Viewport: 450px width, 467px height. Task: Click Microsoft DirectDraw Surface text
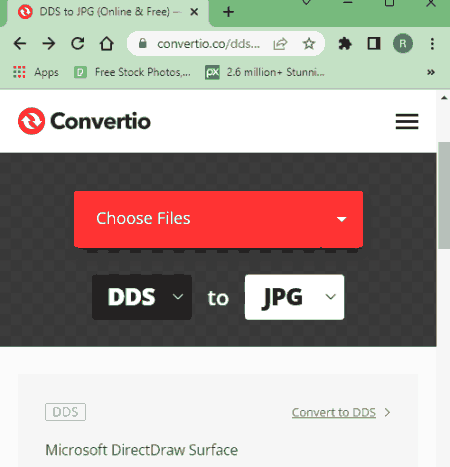tap(142, 450)
